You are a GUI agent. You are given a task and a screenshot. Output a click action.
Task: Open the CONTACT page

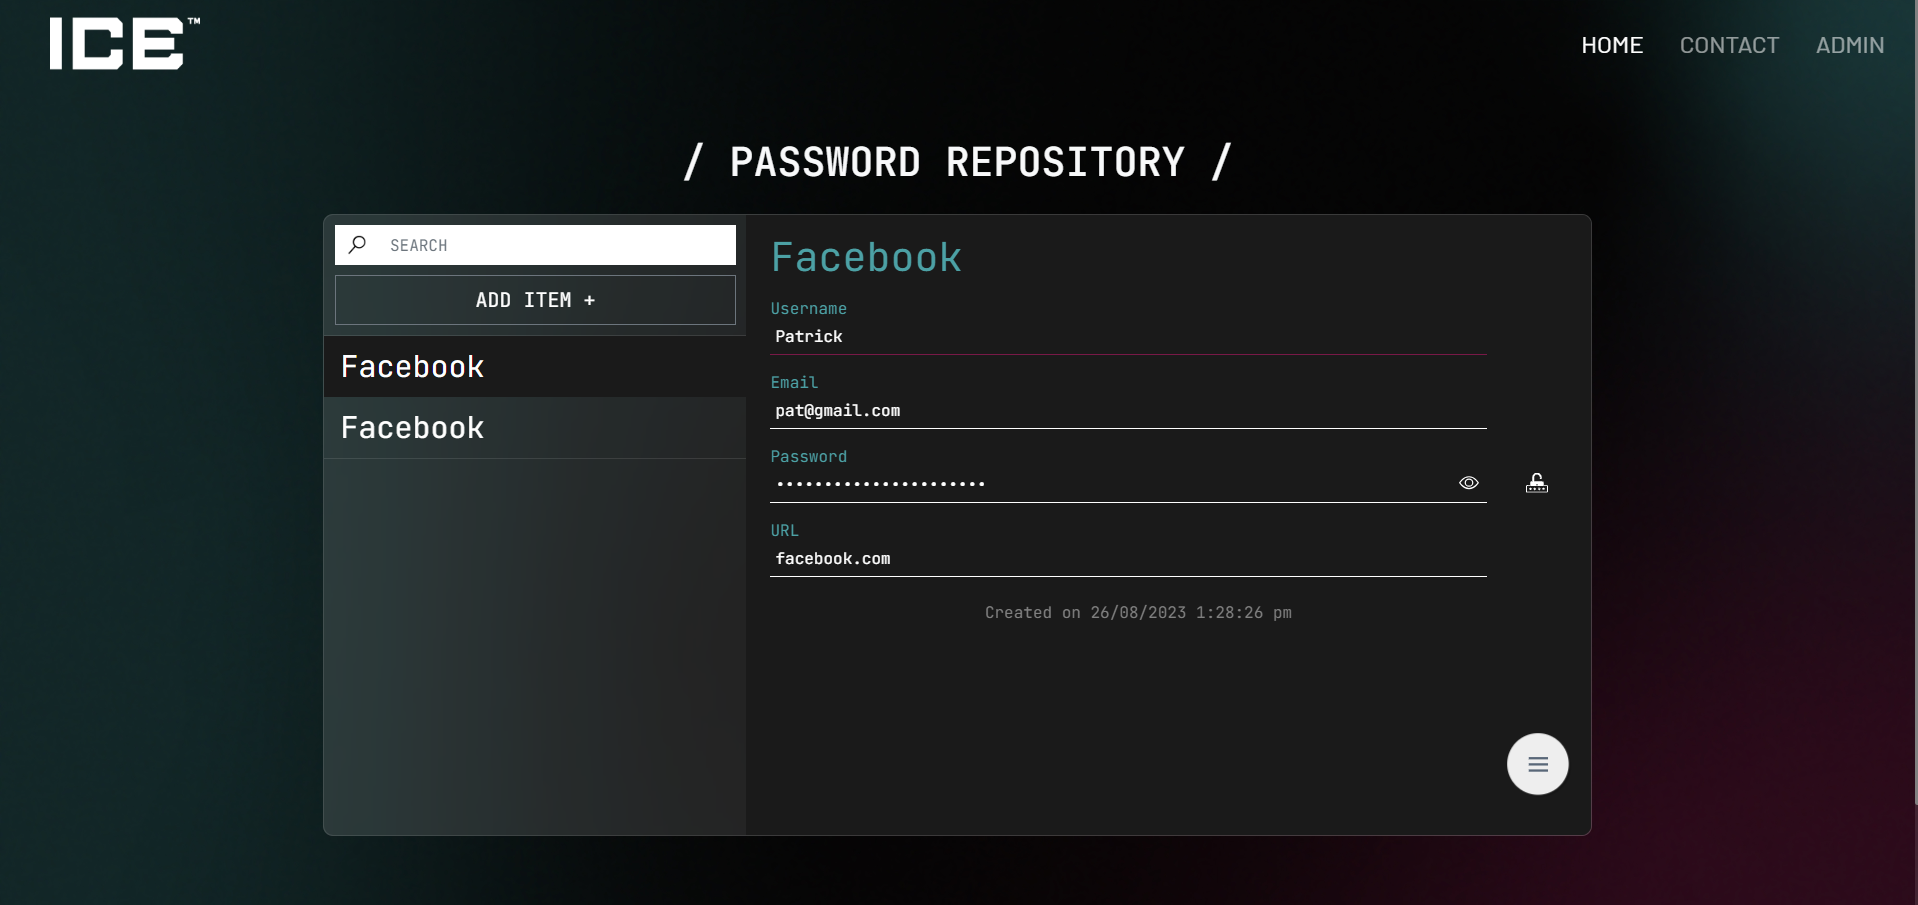click(x=1729, y=45)
